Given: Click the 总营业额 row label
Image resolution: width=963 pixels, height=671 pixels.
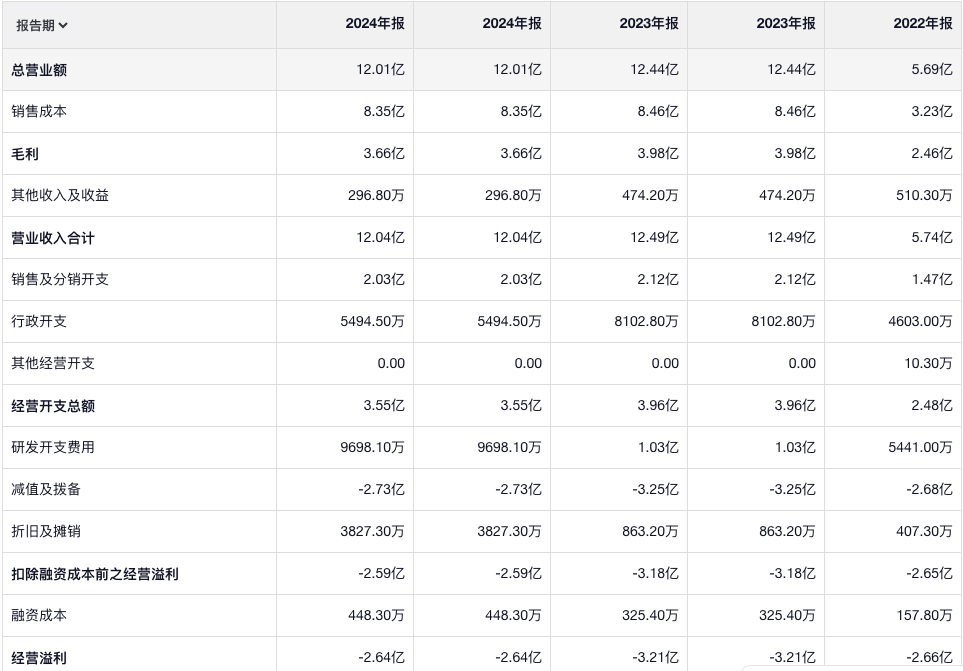Looking at the screenshot, I should tap(39, 70).
